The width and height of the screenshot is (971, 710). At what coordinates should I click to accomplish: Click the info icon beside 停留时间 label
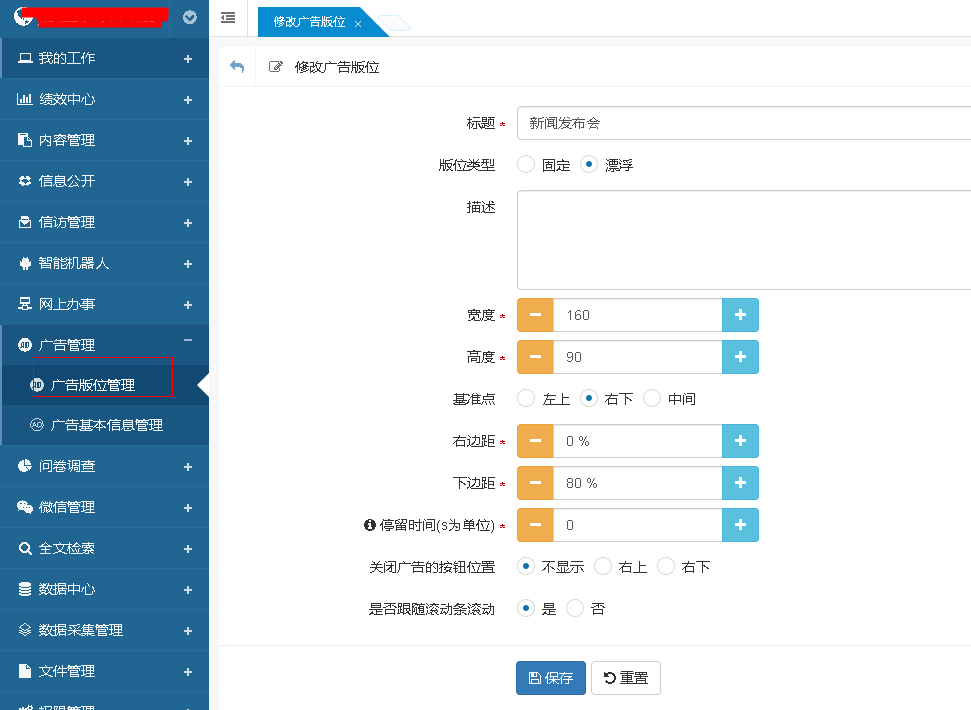(x=369, y=525)
